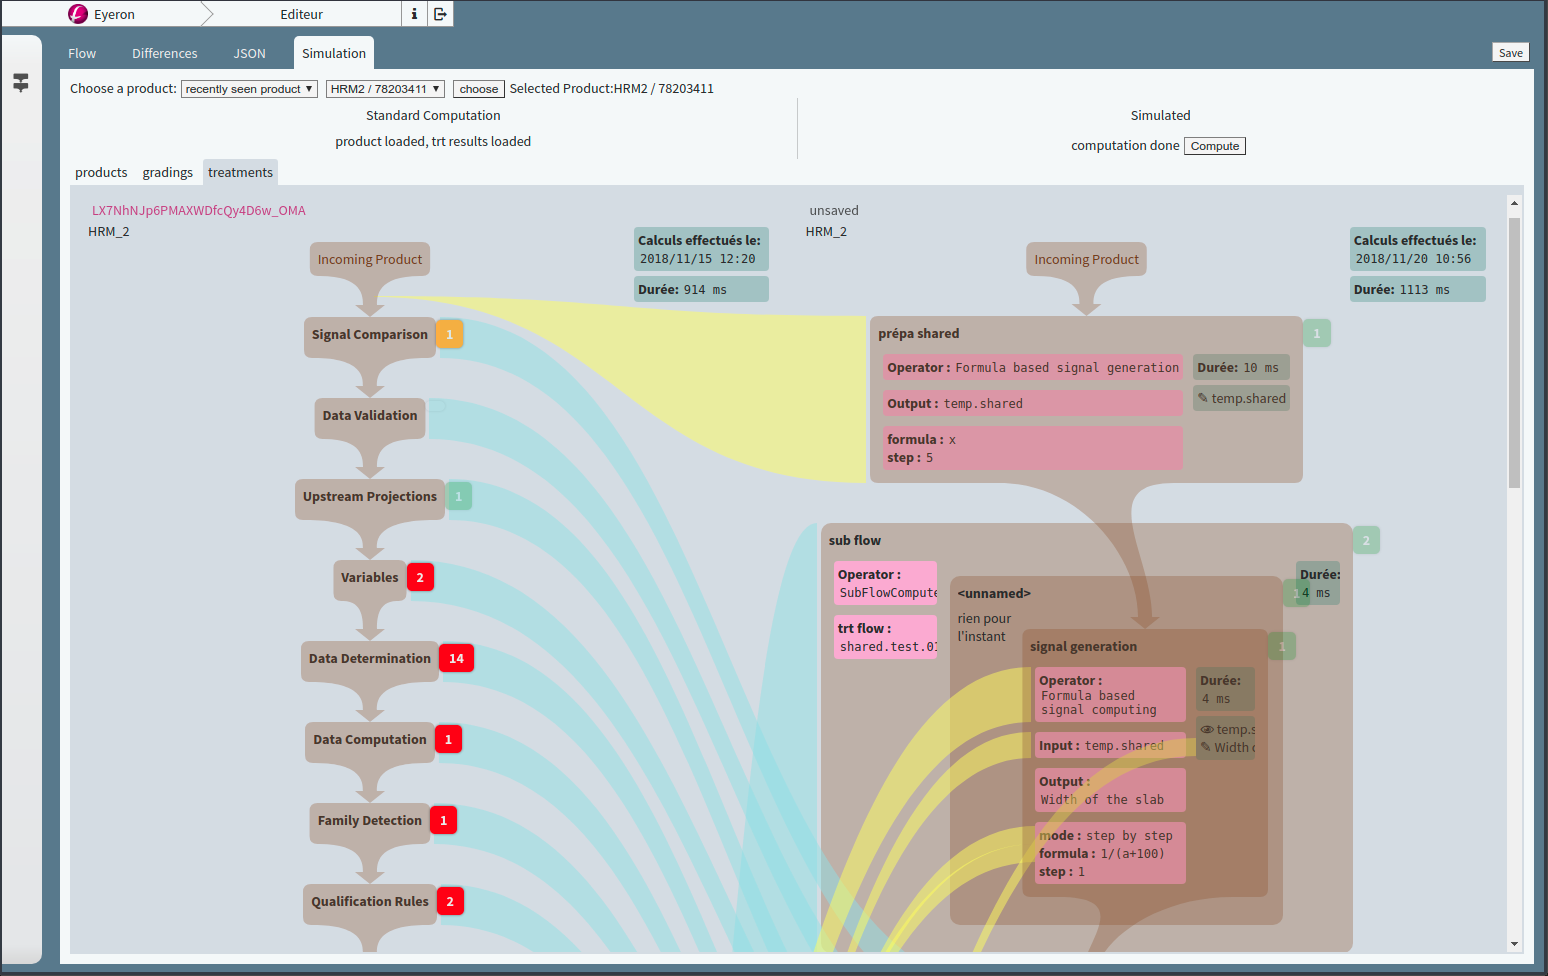Toggle the sidebar pin icon

21,82
